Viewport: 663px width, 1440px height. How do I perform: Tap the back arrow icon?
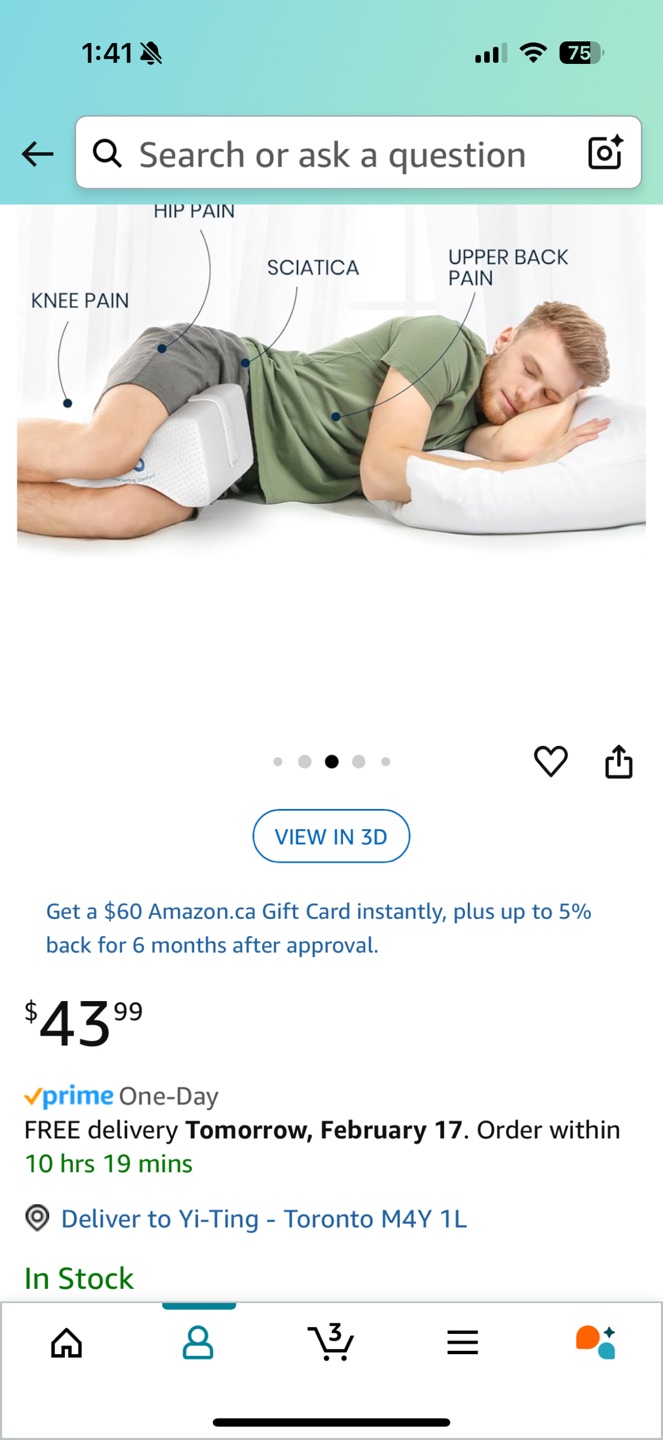(x=38, y=154)
